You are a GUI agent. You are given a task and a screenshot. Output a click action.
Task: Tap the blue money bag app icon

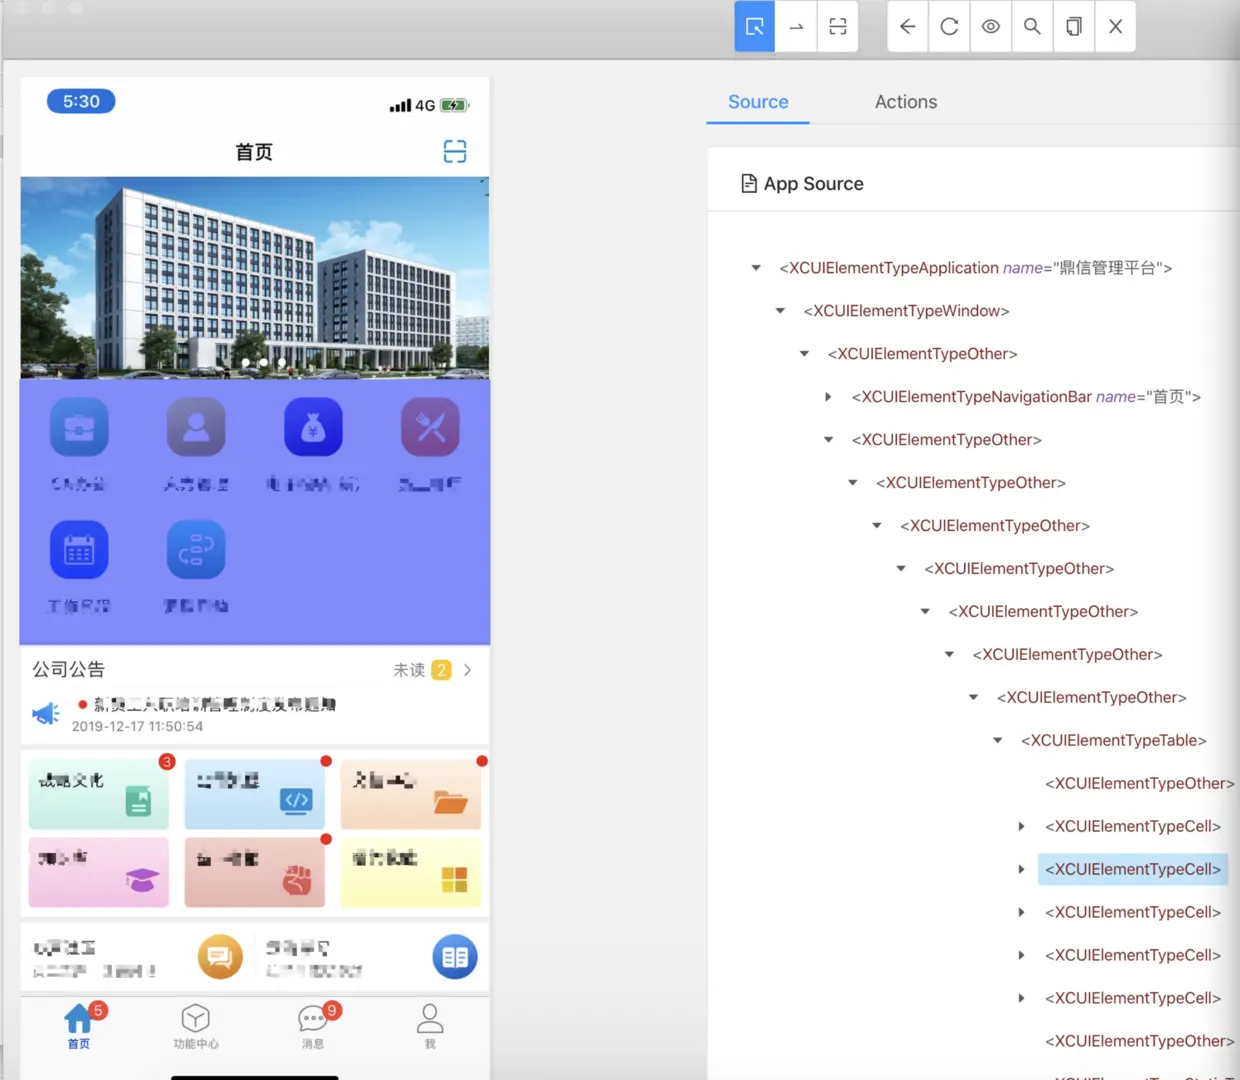tap(313, 427)
